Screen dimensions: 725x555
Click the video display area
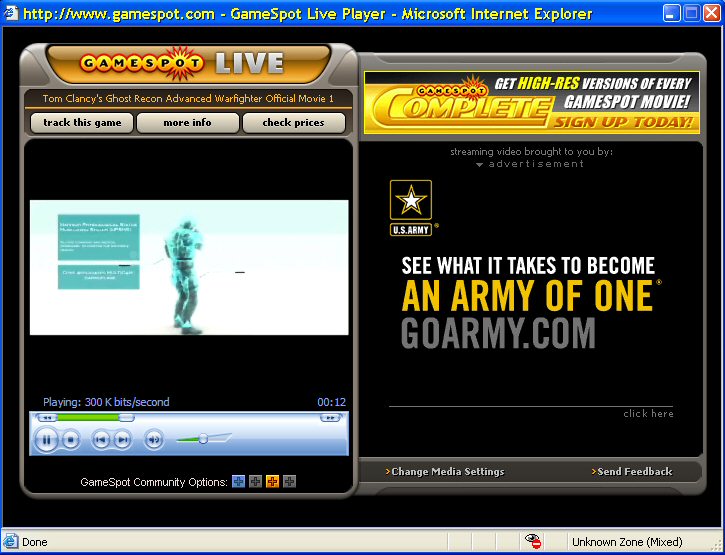coord(189,267)
